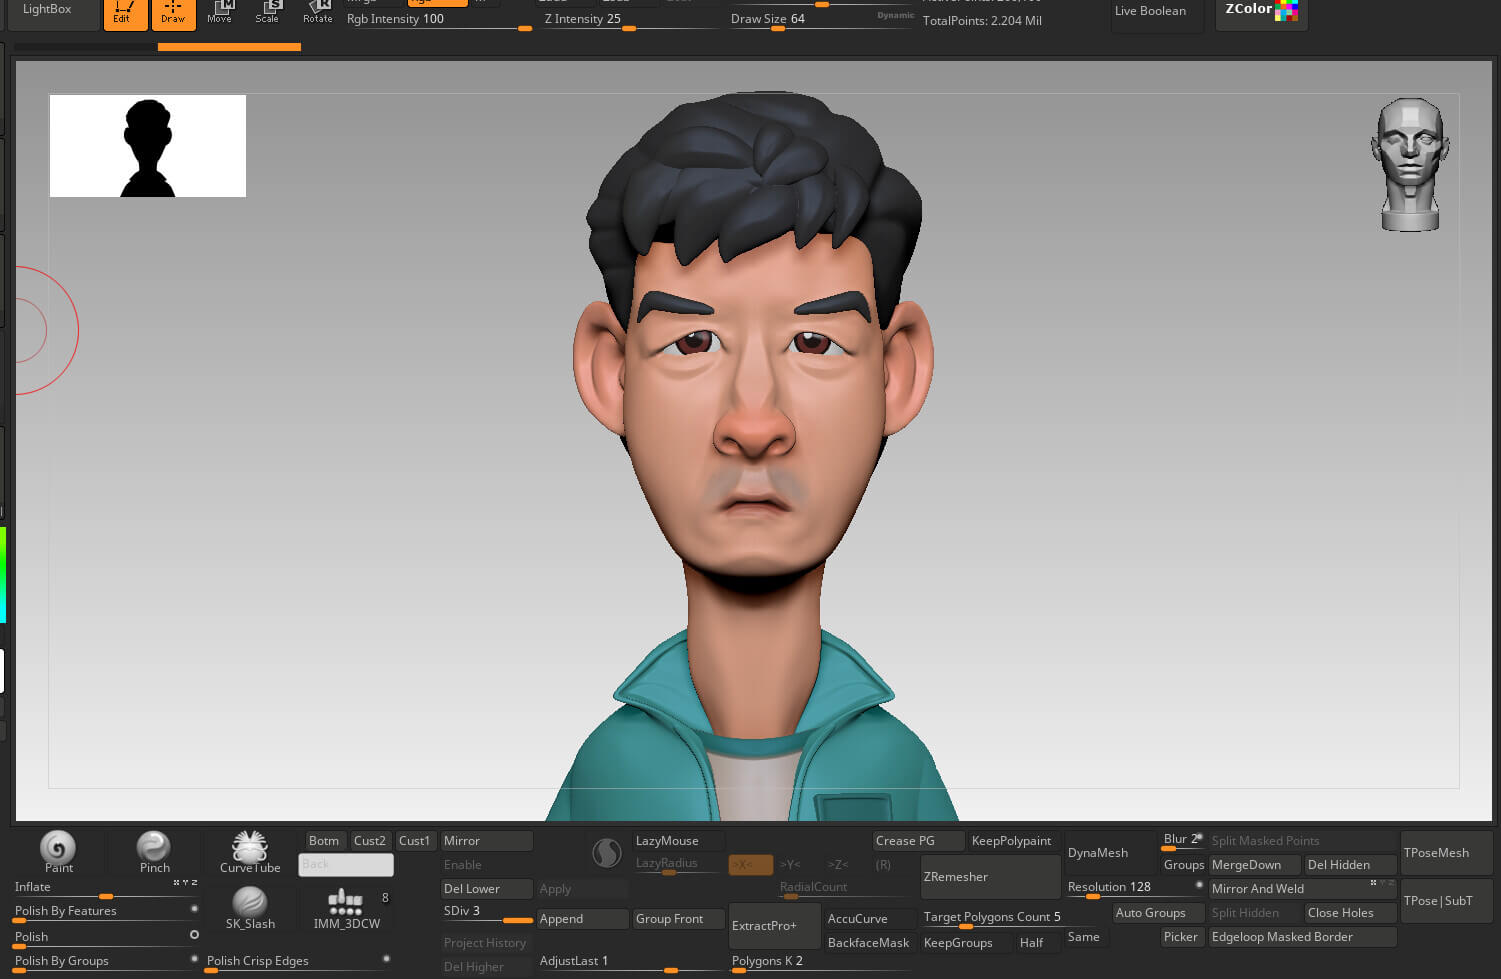The width and height of the screenshot is (1501, 979).
Task: Open the LightBox browser
Action: tap(47, 11)
